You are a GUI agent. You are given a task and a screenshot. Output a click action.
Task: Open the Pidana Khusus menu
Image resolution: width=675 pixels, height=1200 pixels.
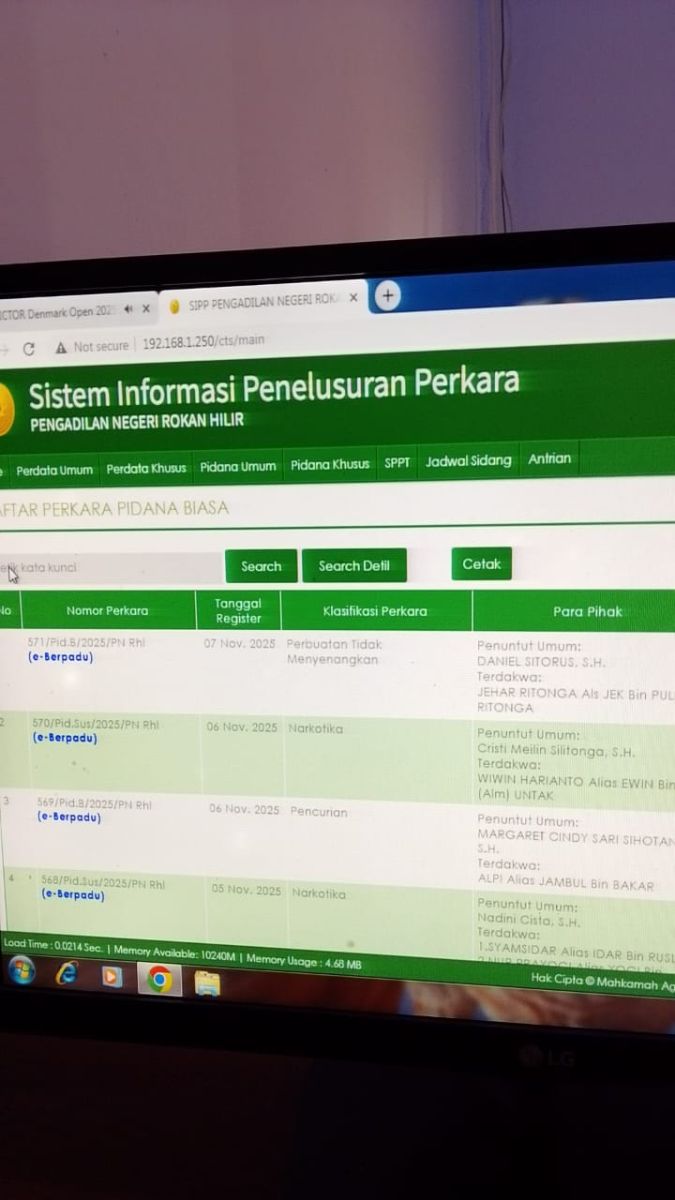tap(330, 464)
